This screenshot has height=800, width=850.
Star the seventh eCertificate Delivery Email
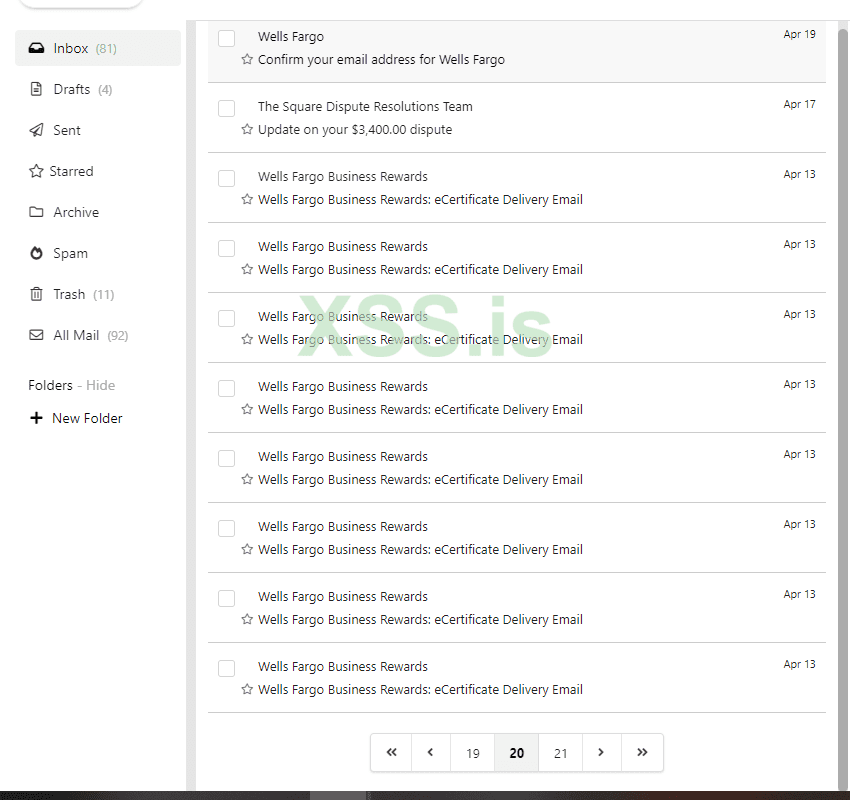(x=247, y=618)
